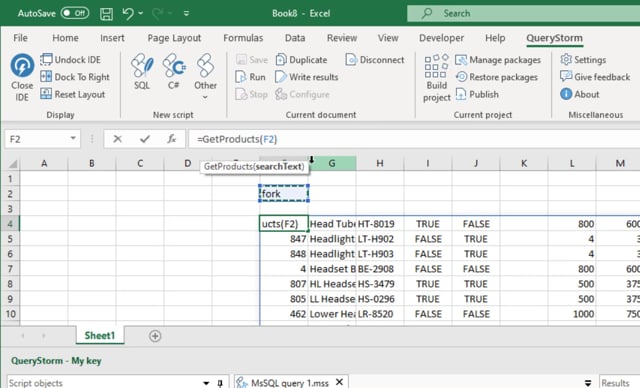Screen dimensions: 640x388
Task: Create a new C# script
Action: coord(174,72)
